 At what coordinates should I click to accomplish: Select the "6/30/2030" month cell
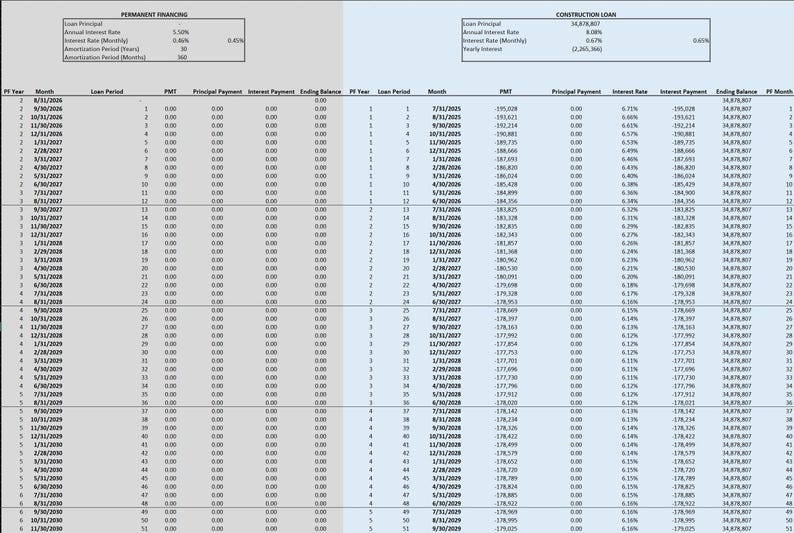[x=48, y=487]
